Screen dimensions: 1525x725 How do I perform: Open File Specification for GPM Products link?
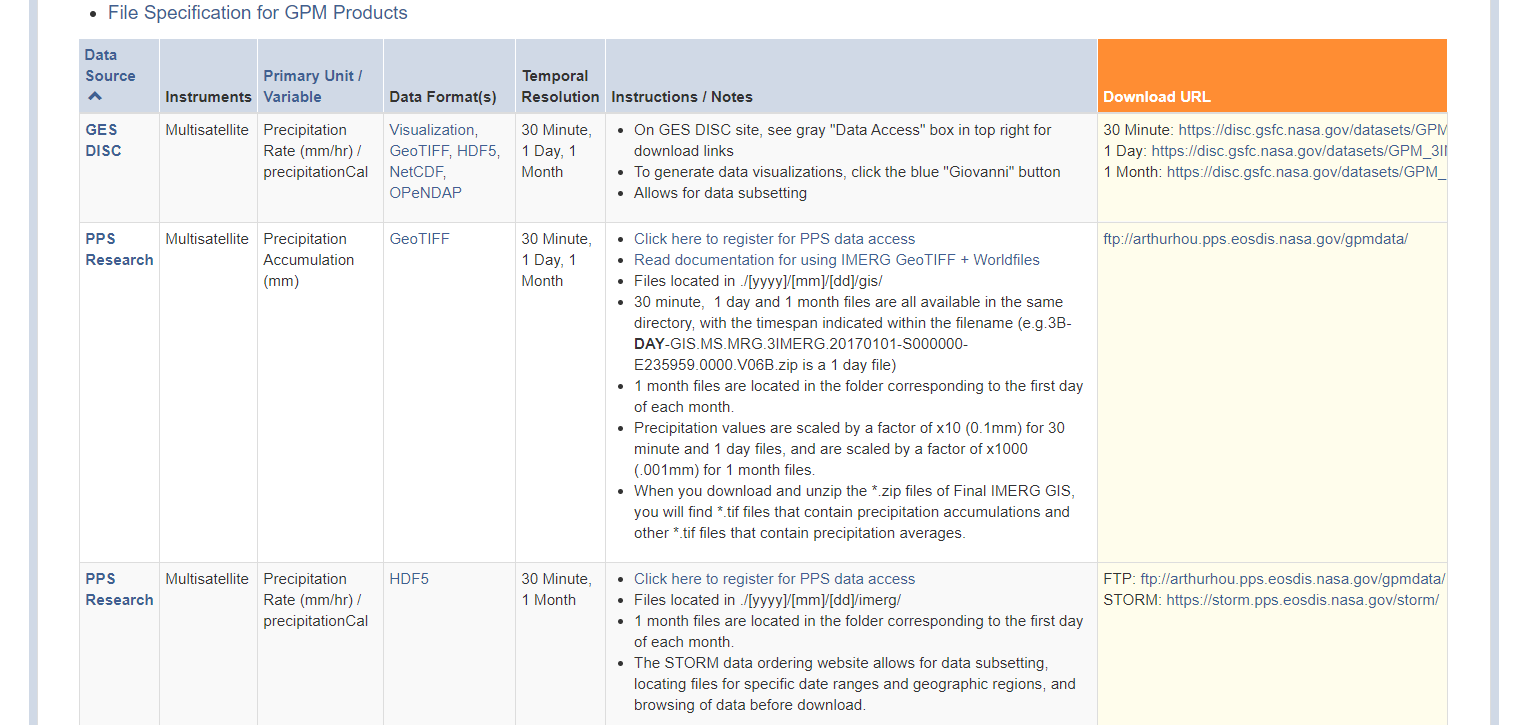point(258,13)
